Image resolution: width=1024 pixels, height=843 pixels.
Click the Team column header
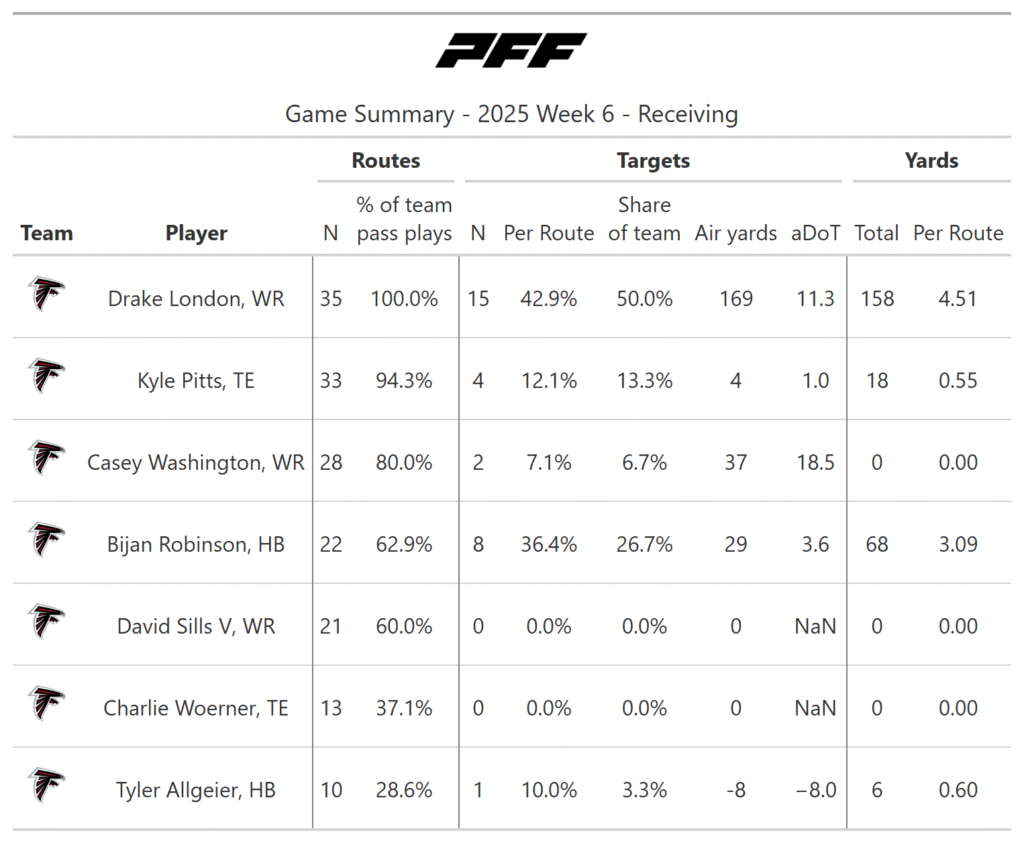46,233
